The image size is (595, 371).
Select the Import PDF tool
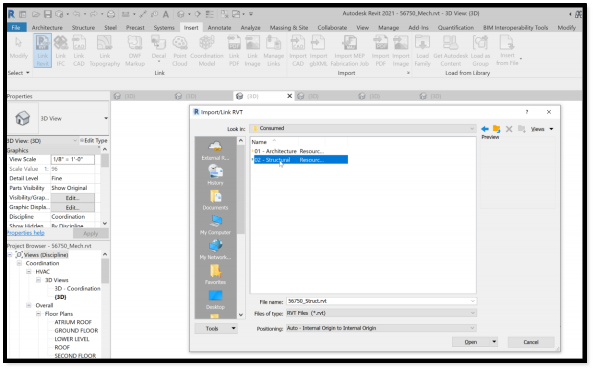[381, 51]
